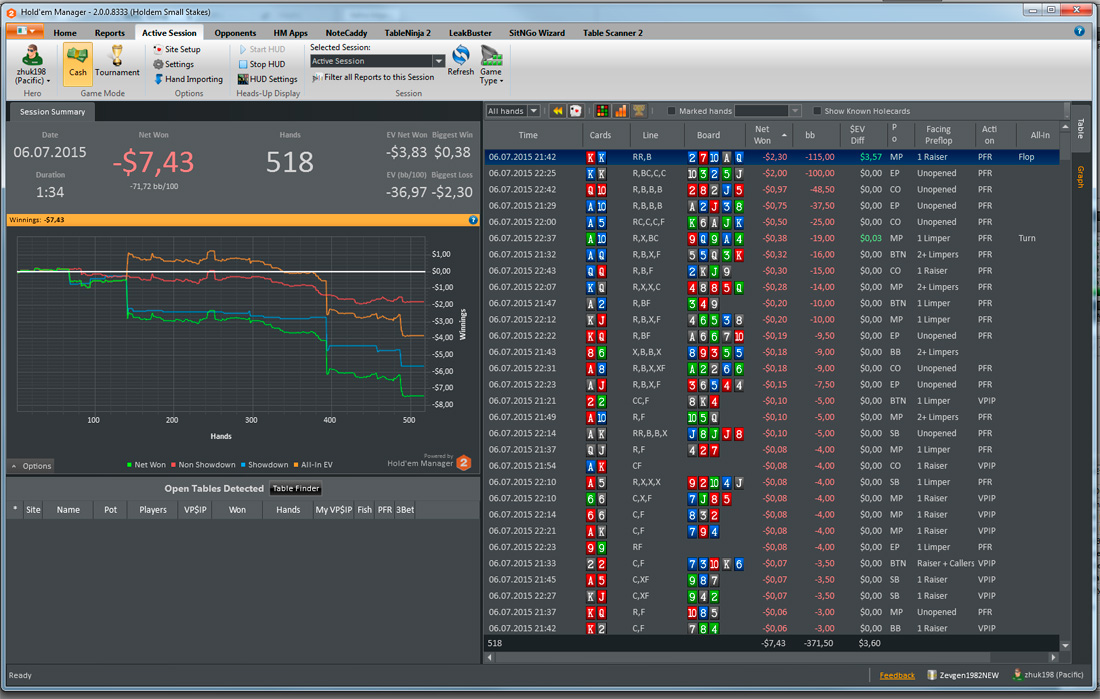Screen dimensions: 1100x699
Task: Open Hand Importing options
Action: click(x=188, y=79)
